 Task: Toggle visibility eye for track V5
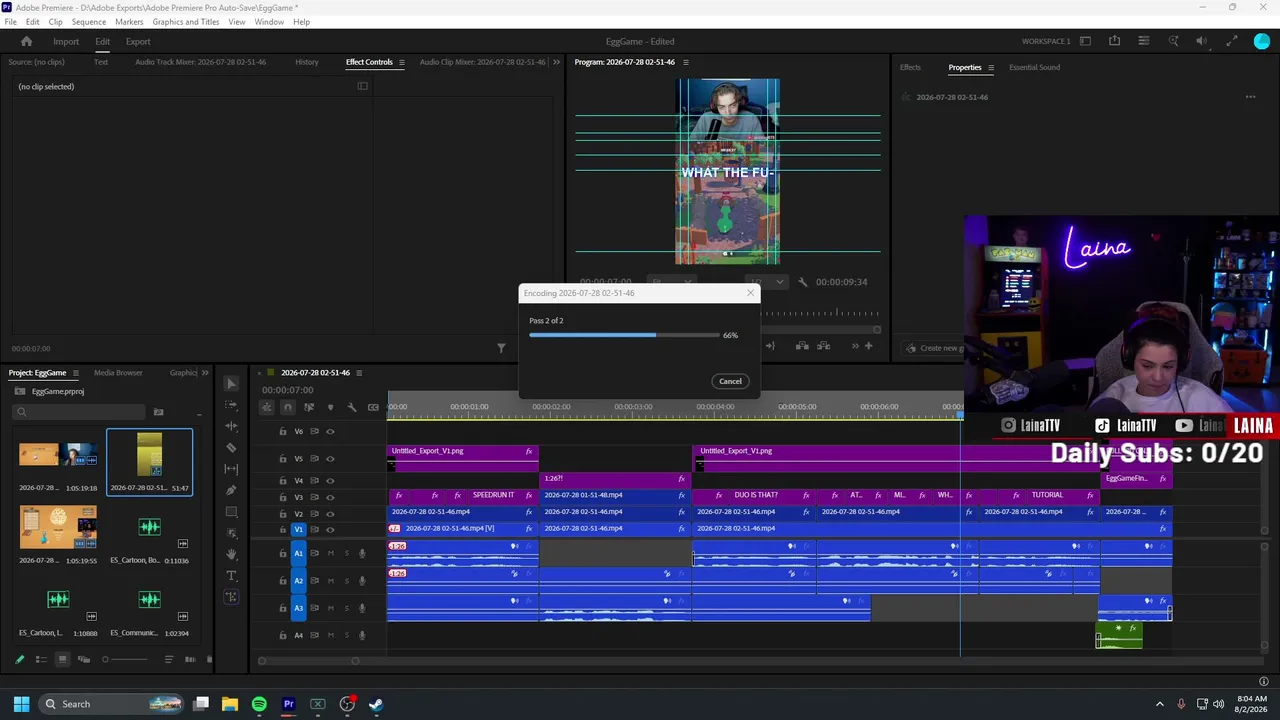pyautogui.click(x=330, y=459)
